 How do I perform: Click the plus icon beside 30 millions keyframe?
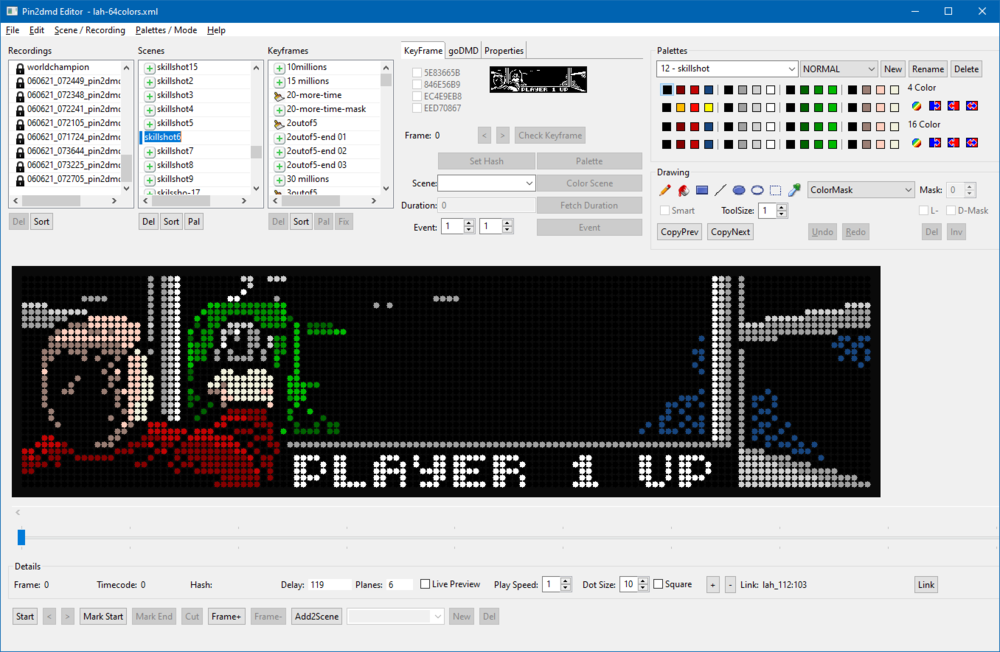point(279,180)
